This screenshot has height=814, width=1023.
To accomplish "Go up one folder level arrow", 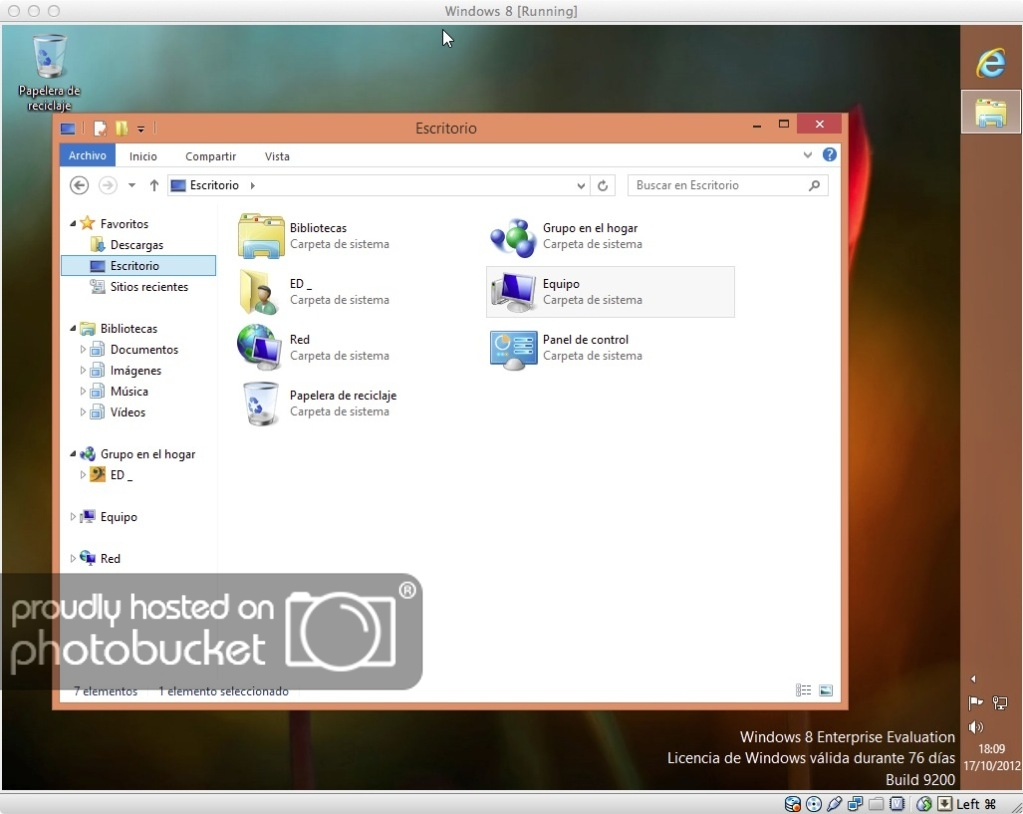I will coord(154,186).
